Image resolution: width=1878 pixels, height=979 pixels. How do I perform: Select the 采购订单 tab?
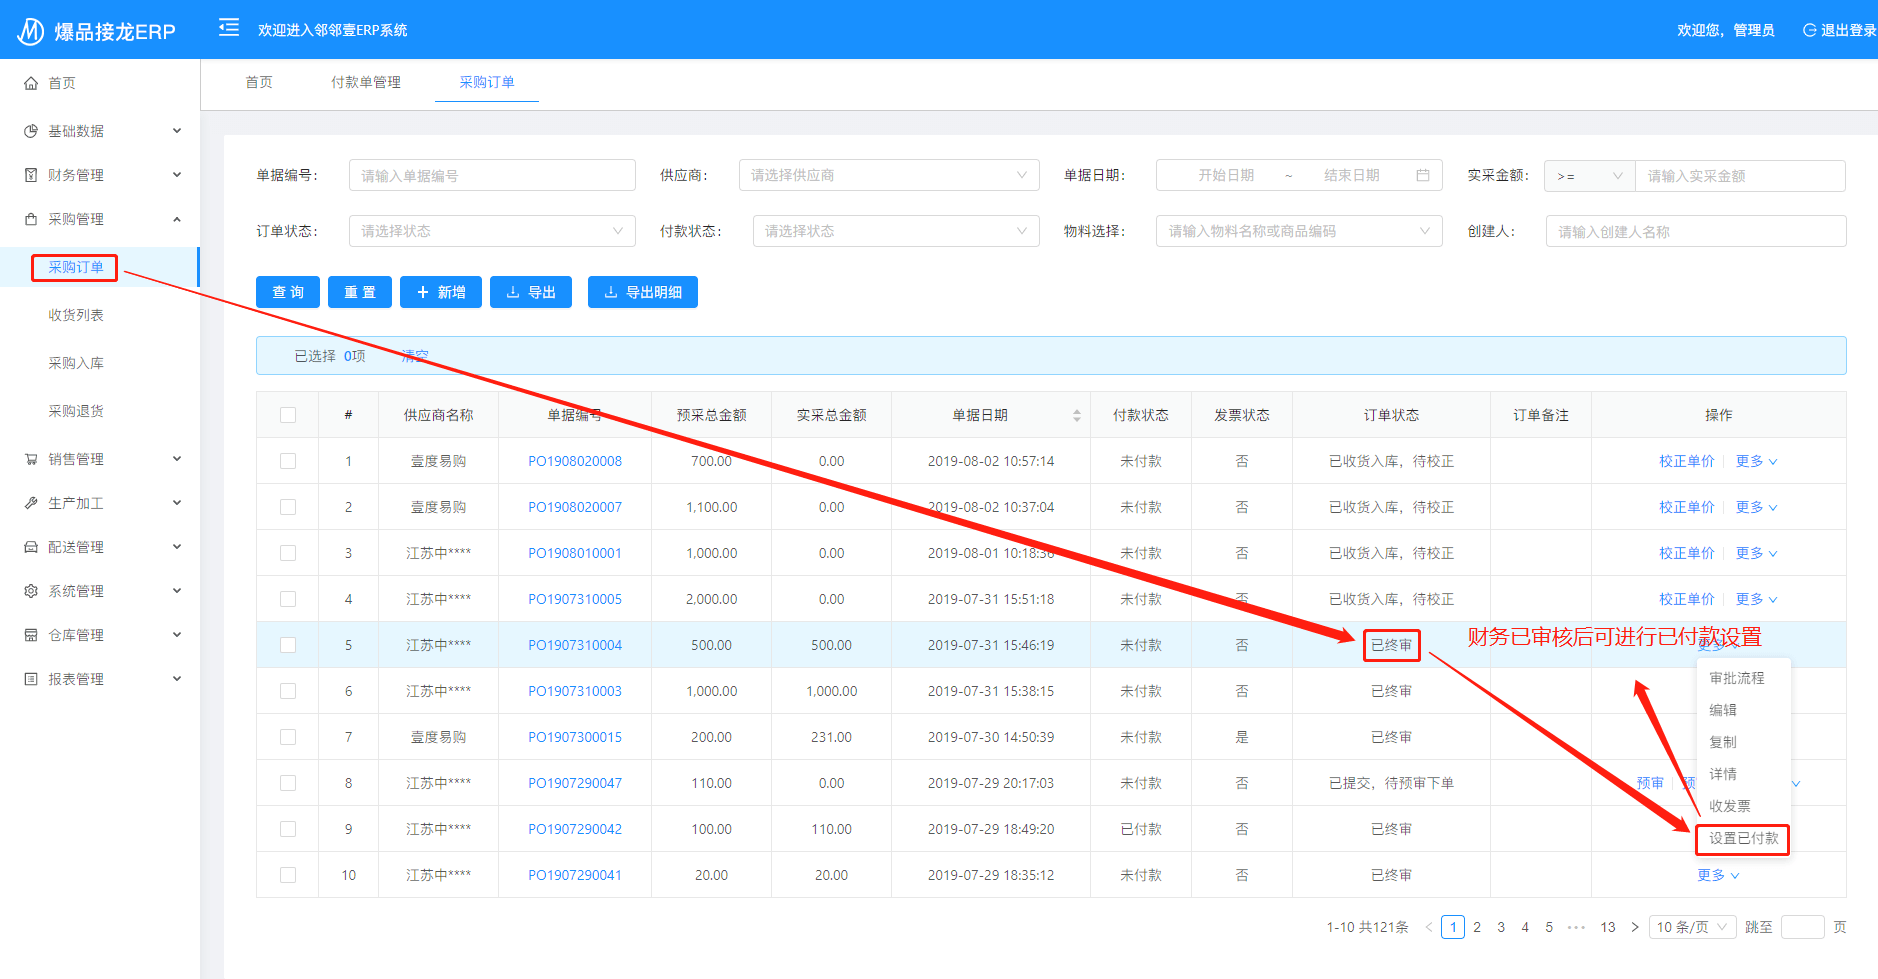click(487, 82)
